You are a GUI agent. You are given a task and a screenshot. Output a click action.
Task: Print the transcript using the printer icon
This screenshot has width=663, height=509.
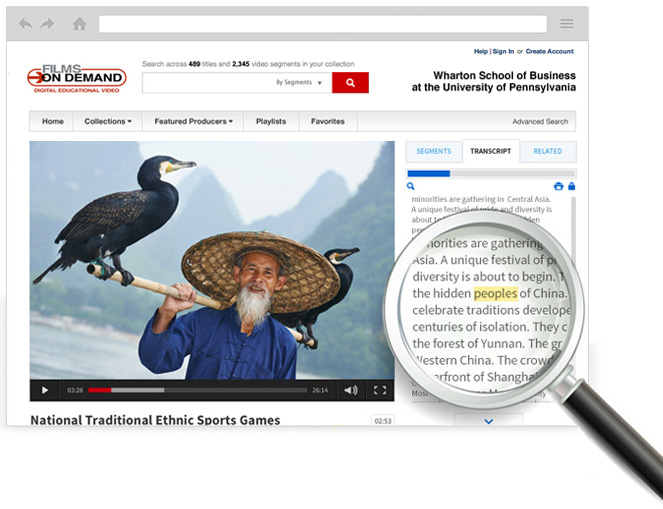pyautogui.click(x=558, y=186)
